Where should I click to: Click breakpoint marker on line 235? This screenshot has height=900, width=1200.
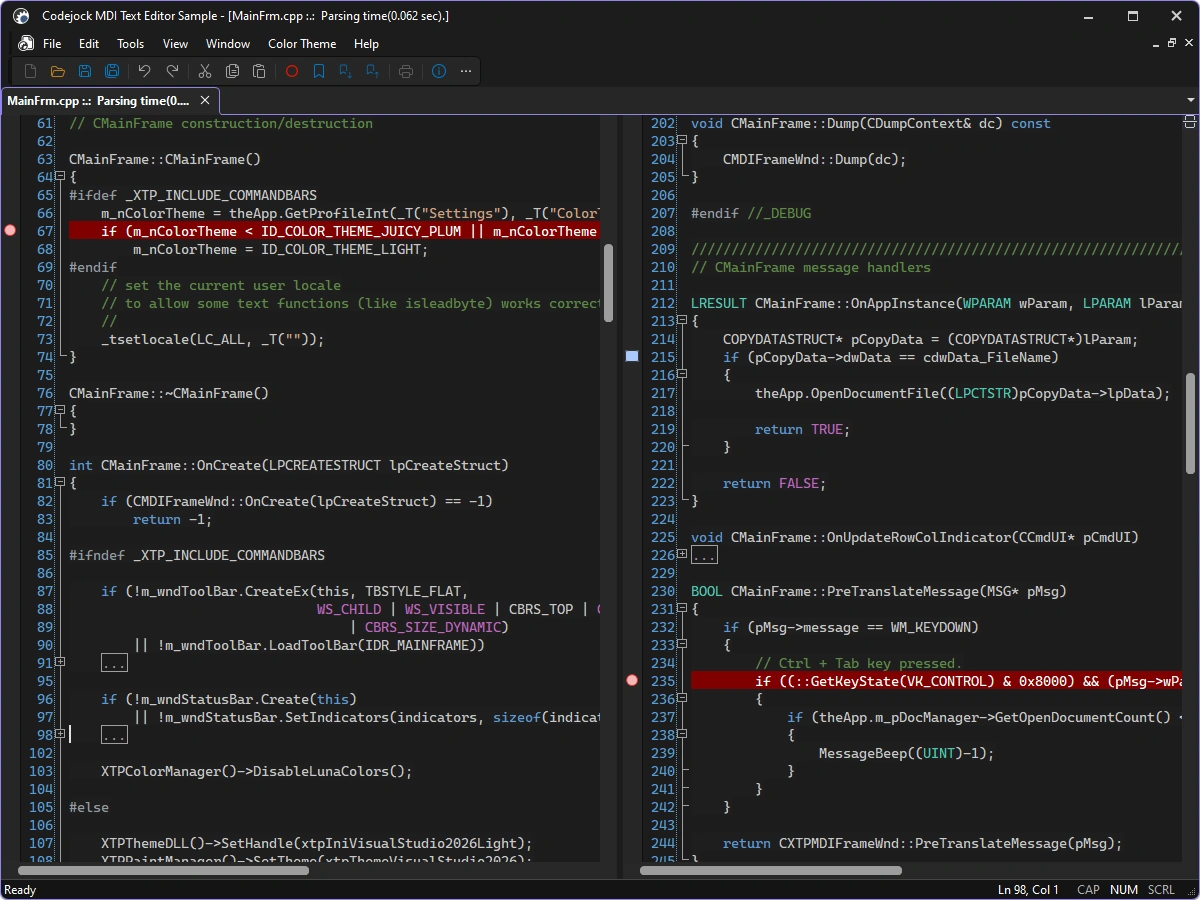tap(632, 681)
